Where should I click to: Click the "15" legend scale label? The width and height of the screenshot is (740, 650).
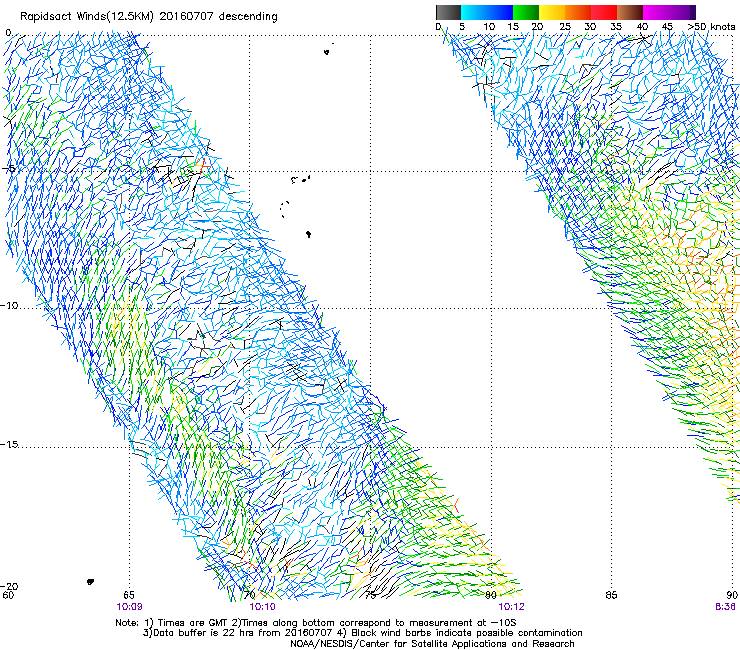pyautogui.click(x=513, y=27)
